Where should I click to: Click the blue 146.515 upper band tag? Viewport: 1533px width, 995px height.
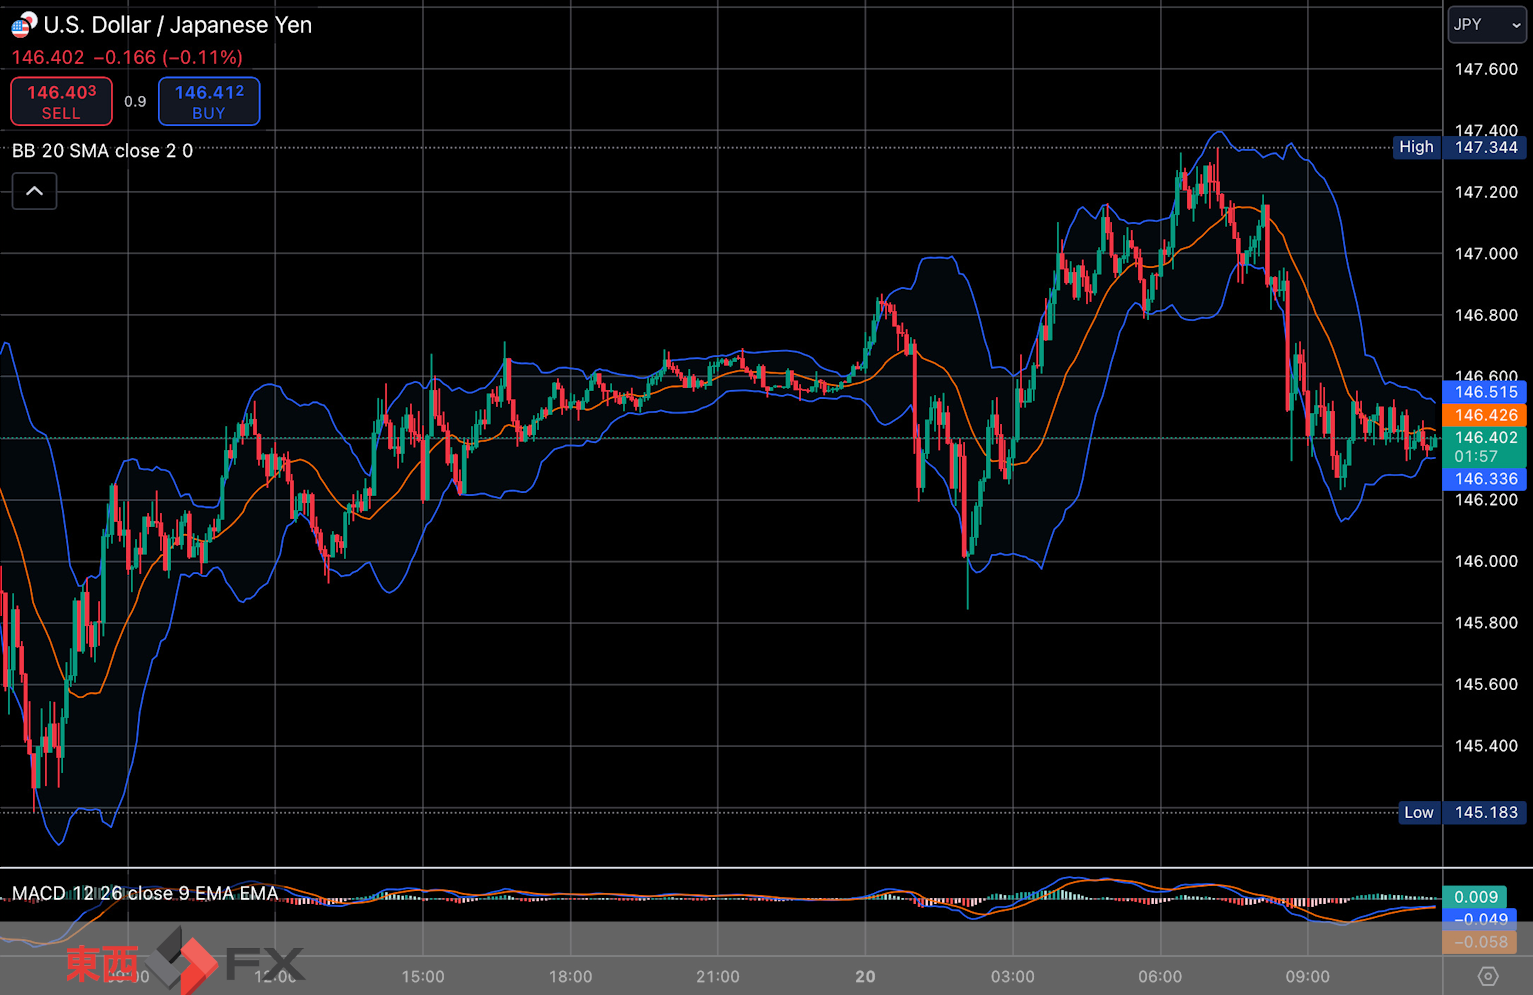click(x=1484, y=392)
